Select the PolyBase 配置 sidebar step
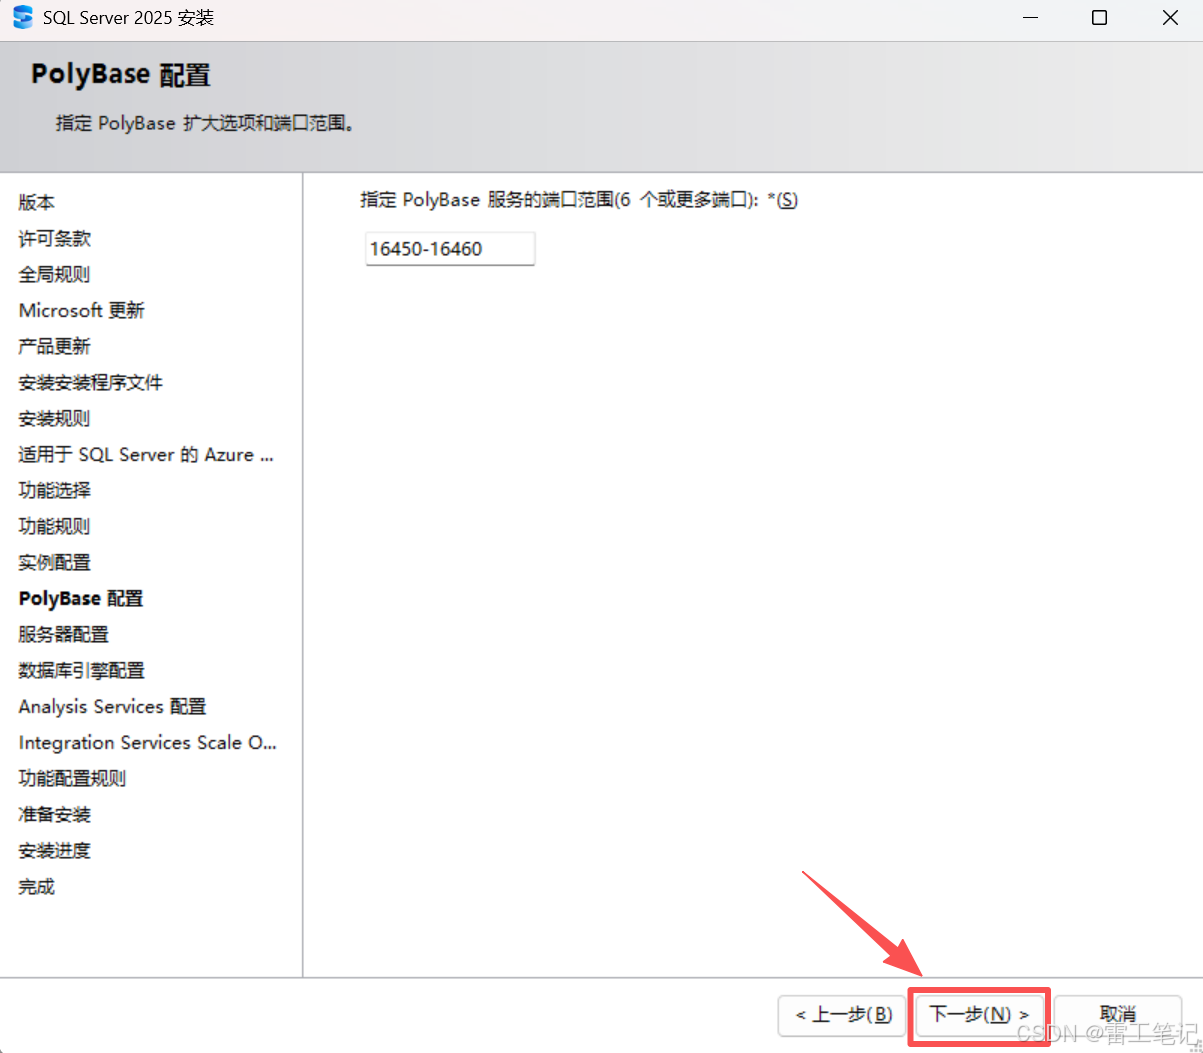The width and height of the screenshot is (1203, 1053). click(x=81, y=598)
